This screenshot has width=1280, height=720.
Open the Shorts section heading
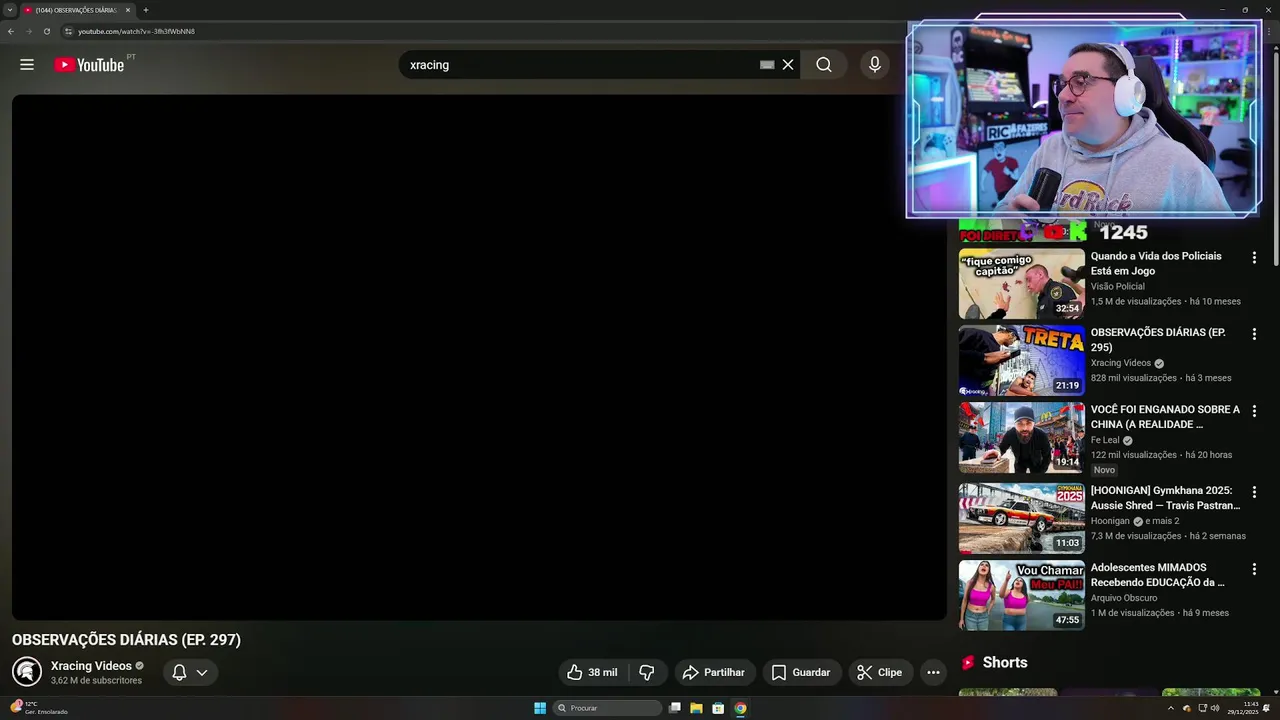[x=1004, y=663]
